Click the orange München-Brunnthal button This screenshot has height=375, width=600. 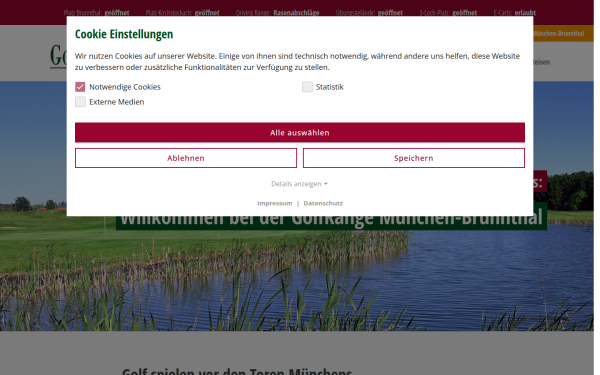[x=563, y=34]
